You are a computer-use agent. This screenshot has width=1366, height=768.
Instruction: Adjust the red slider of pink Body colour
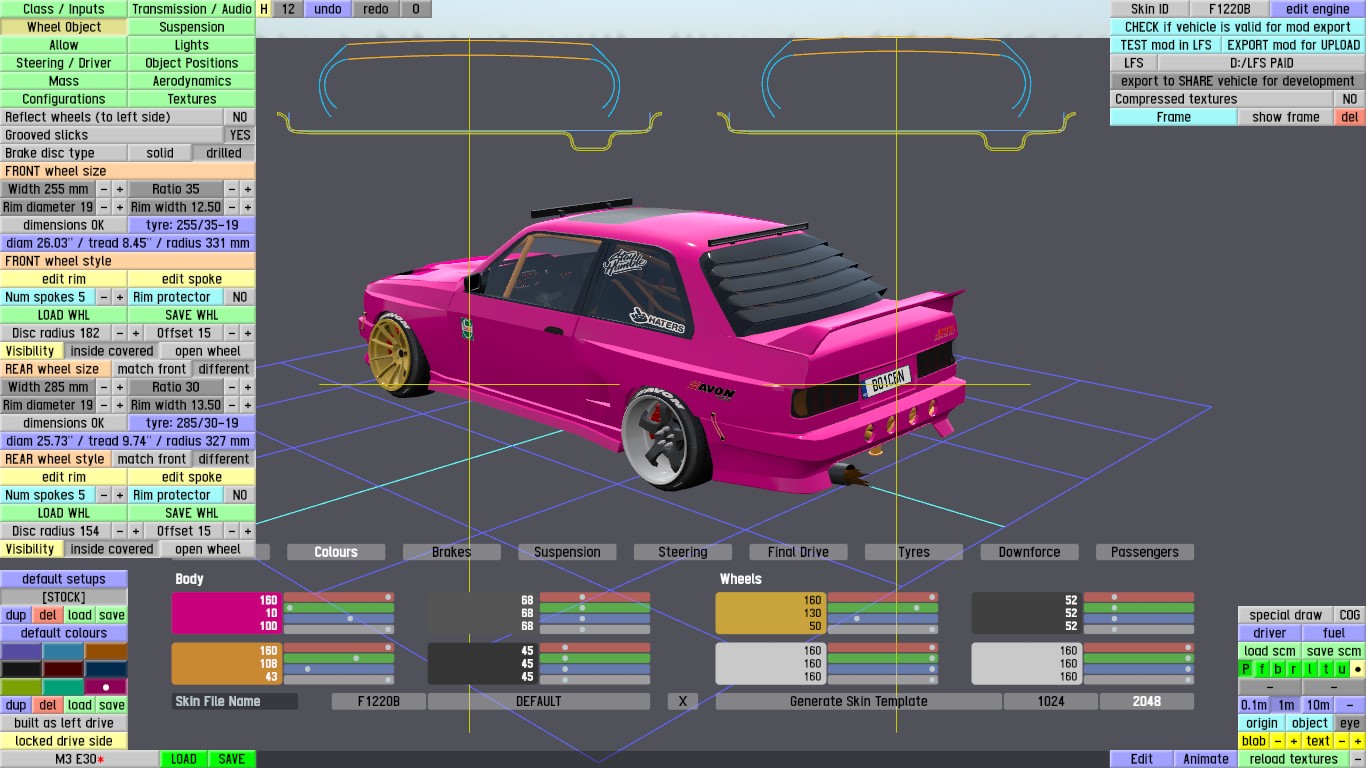coord(339,597)
